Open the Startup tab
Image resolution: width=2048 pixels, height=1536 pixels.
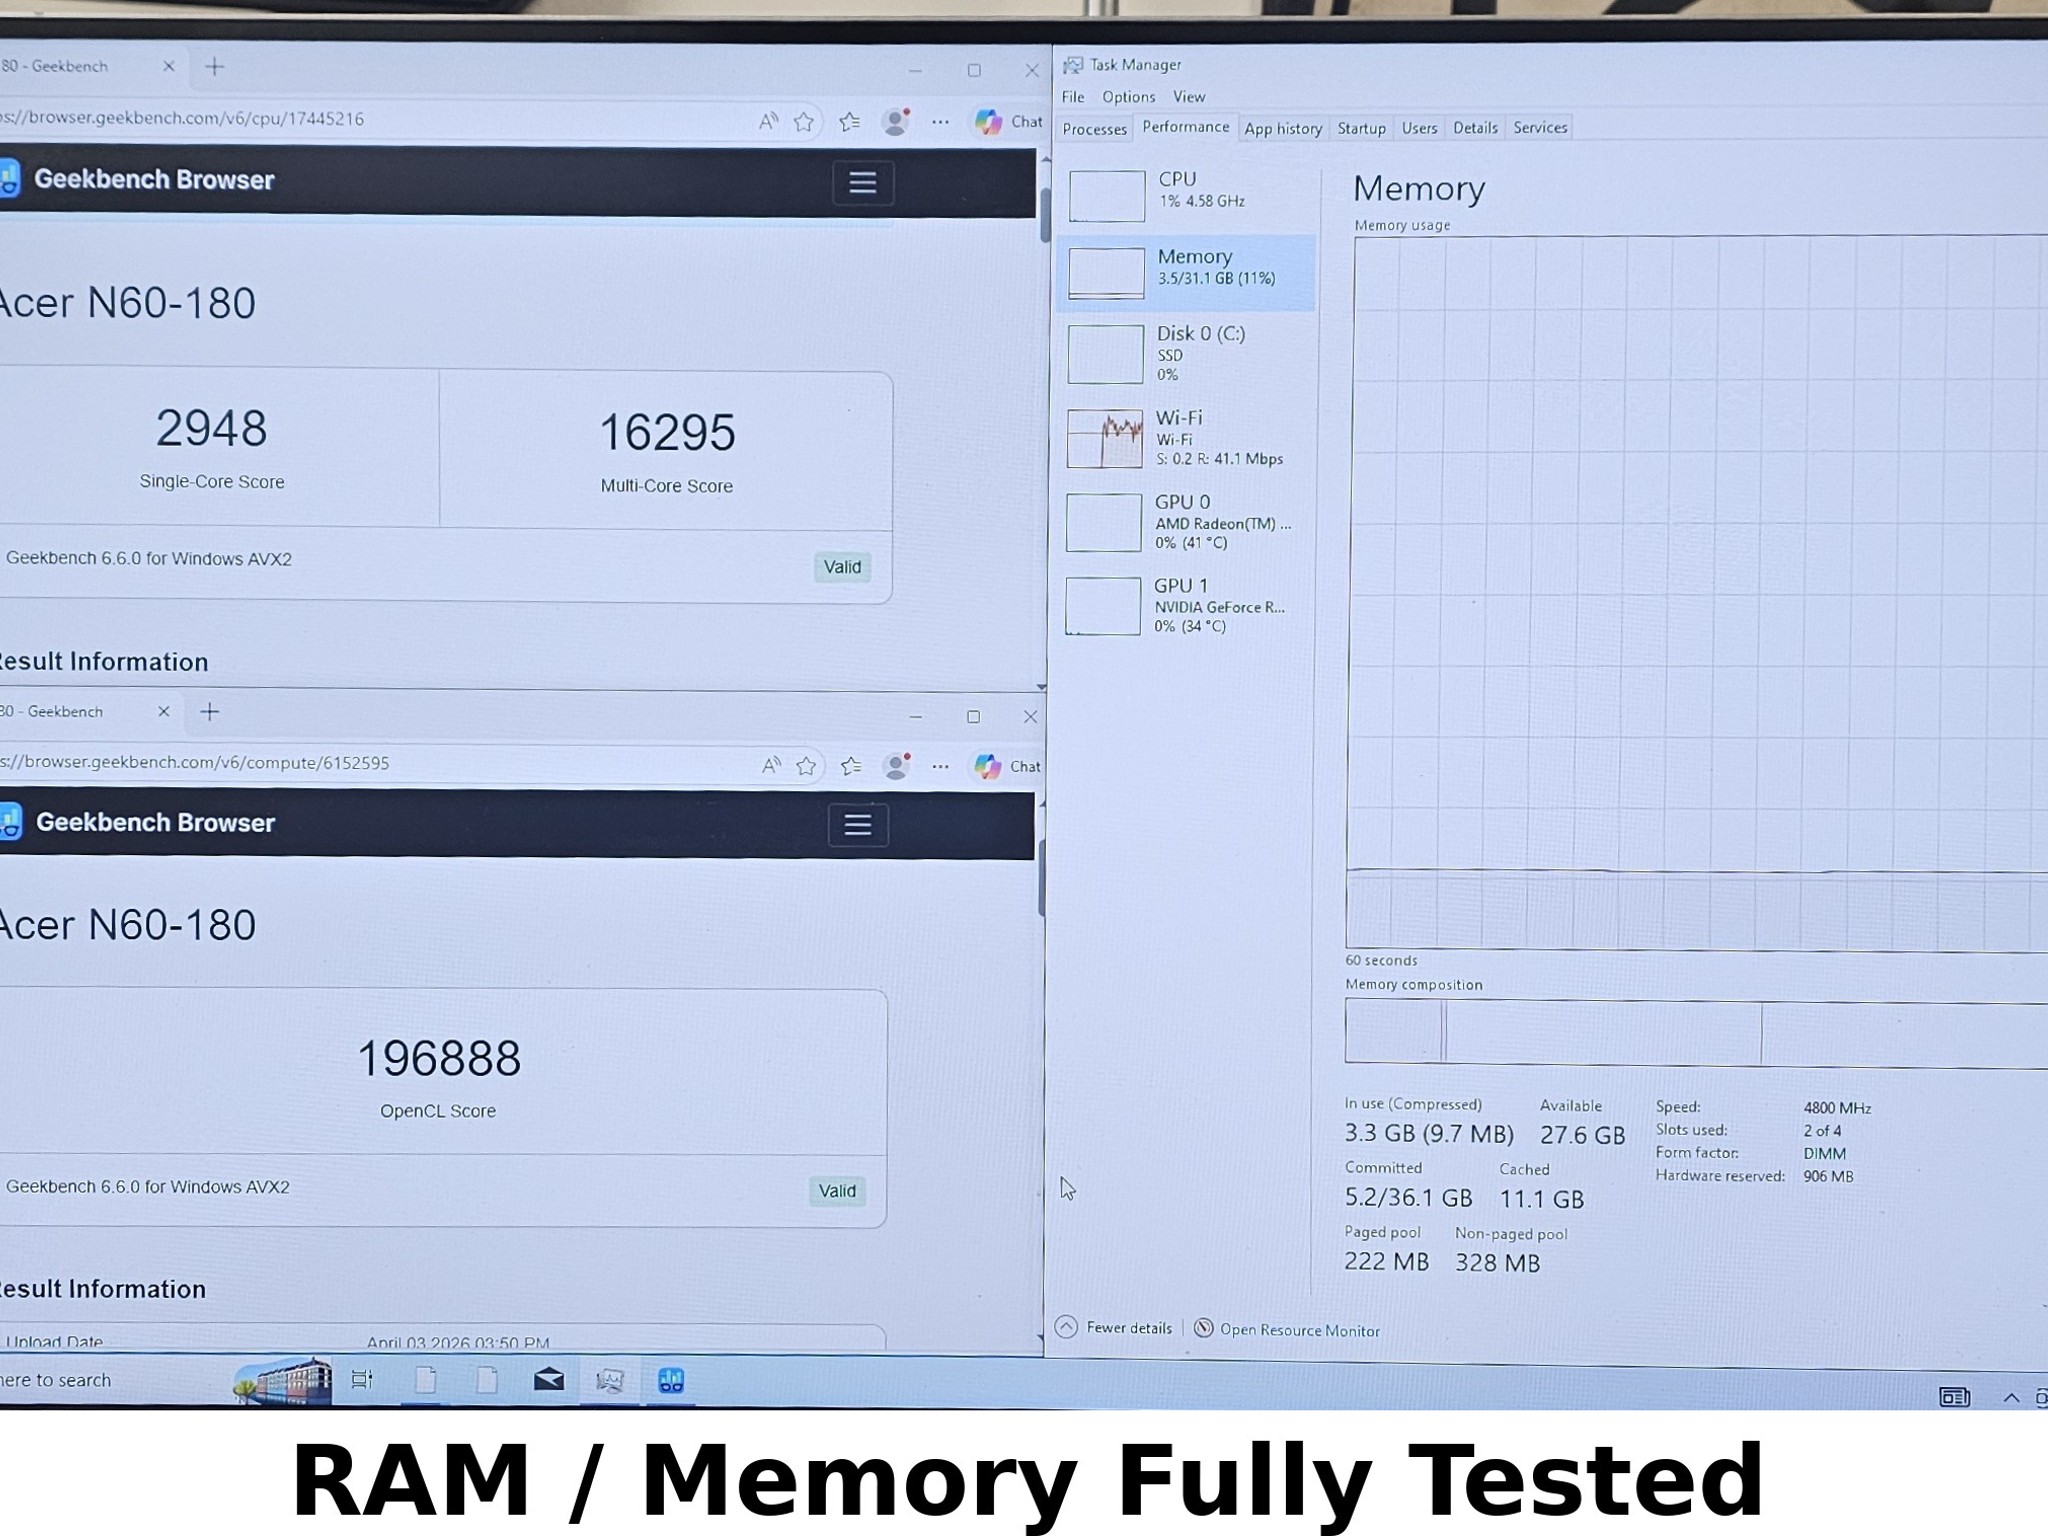[1362, 128]
